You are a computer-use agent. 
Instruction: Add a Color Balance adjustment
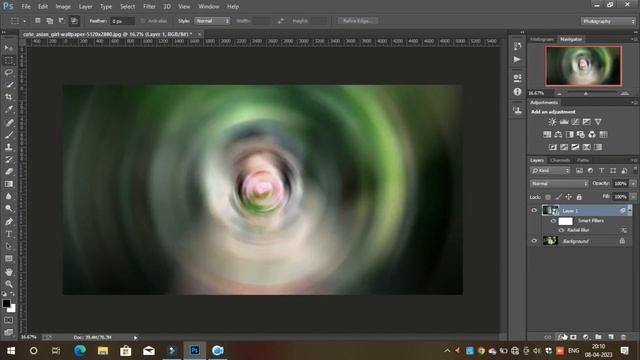[558, 134]
